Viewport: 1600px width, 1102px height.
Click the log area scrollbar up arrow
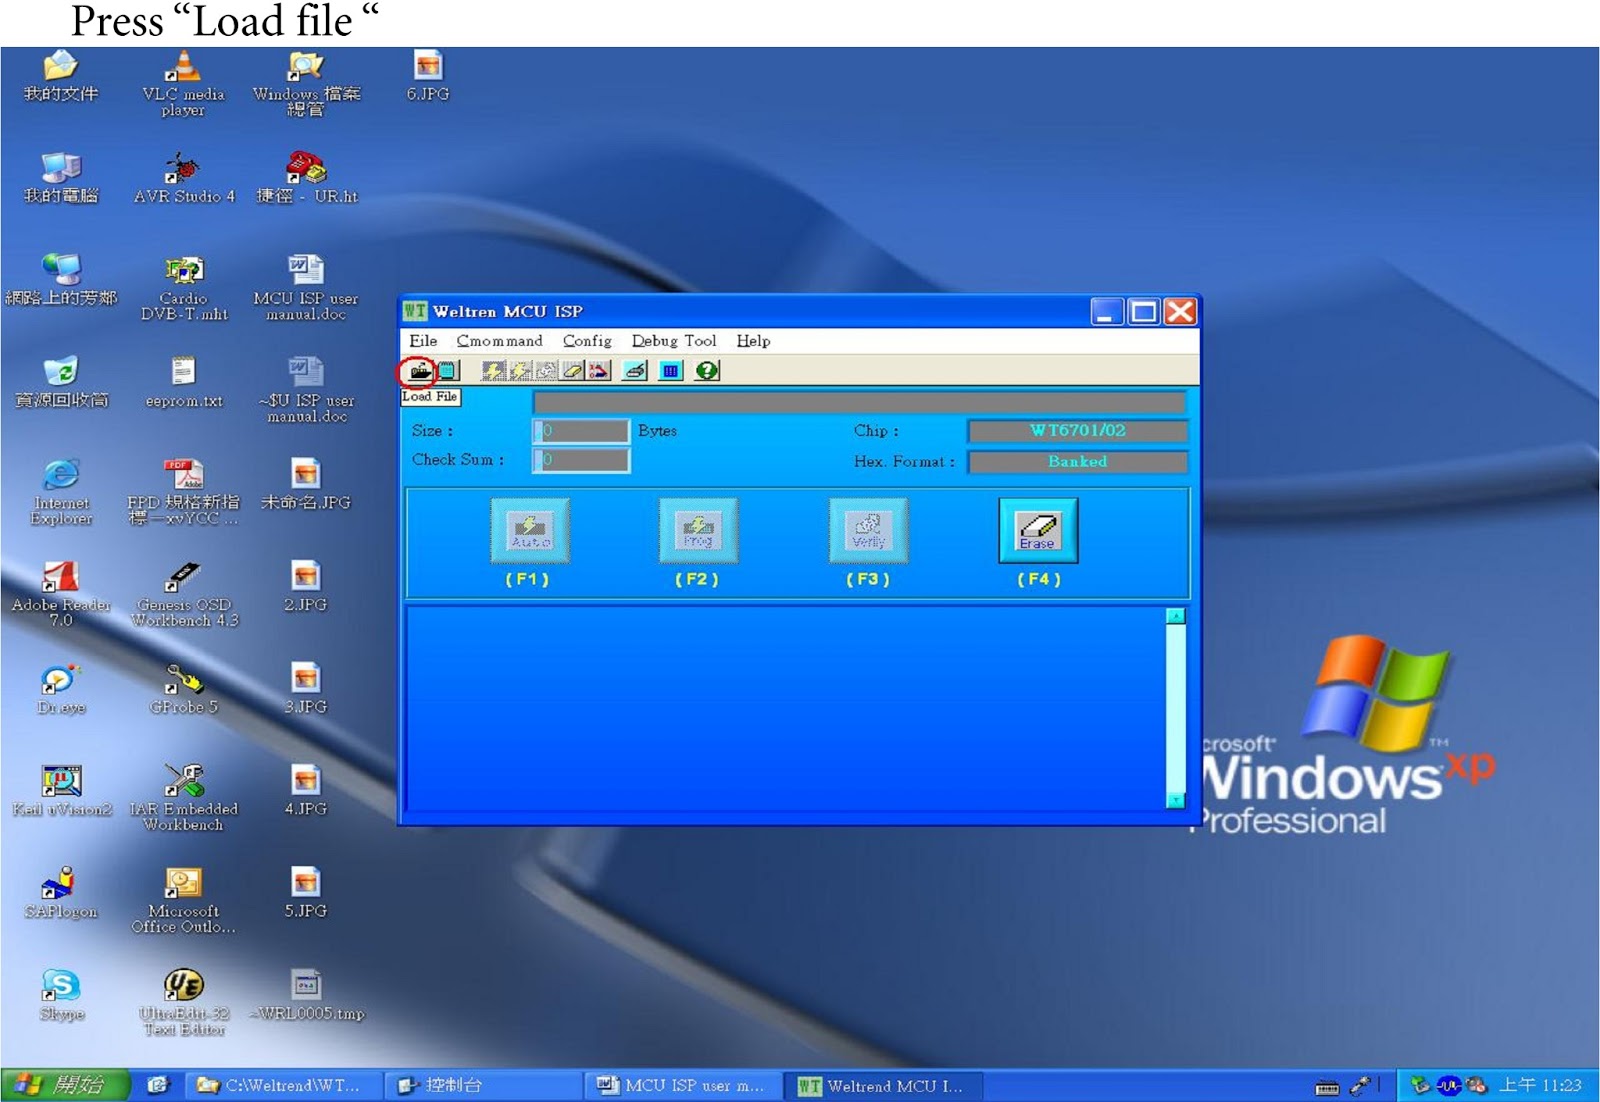click(1176, 616)
